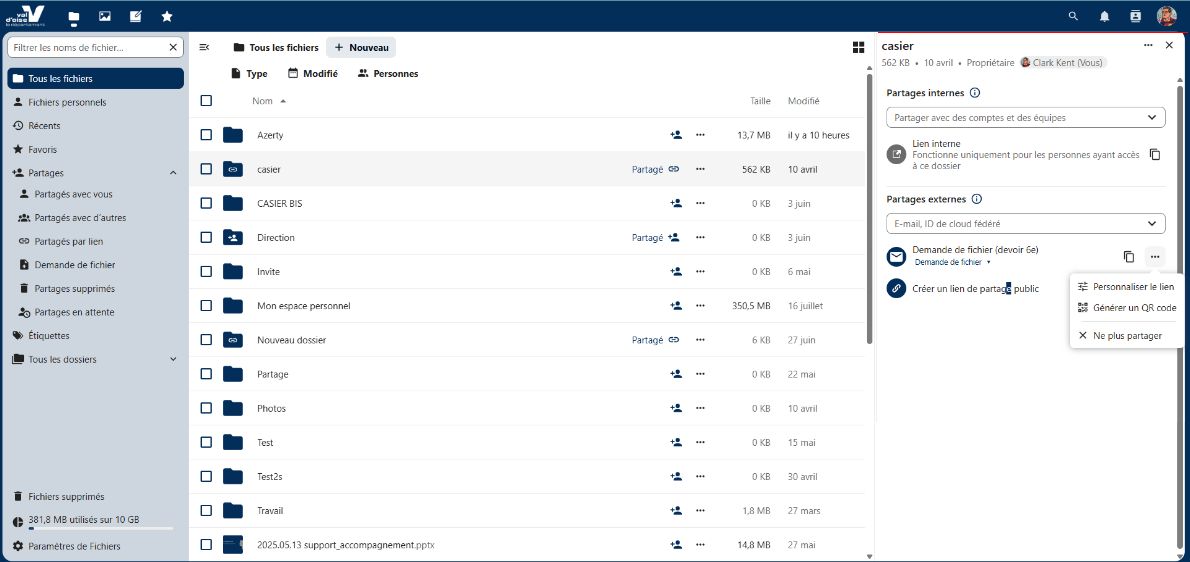Click the file name filter input field
This screenshot has height=562, width=1190.
88,47
